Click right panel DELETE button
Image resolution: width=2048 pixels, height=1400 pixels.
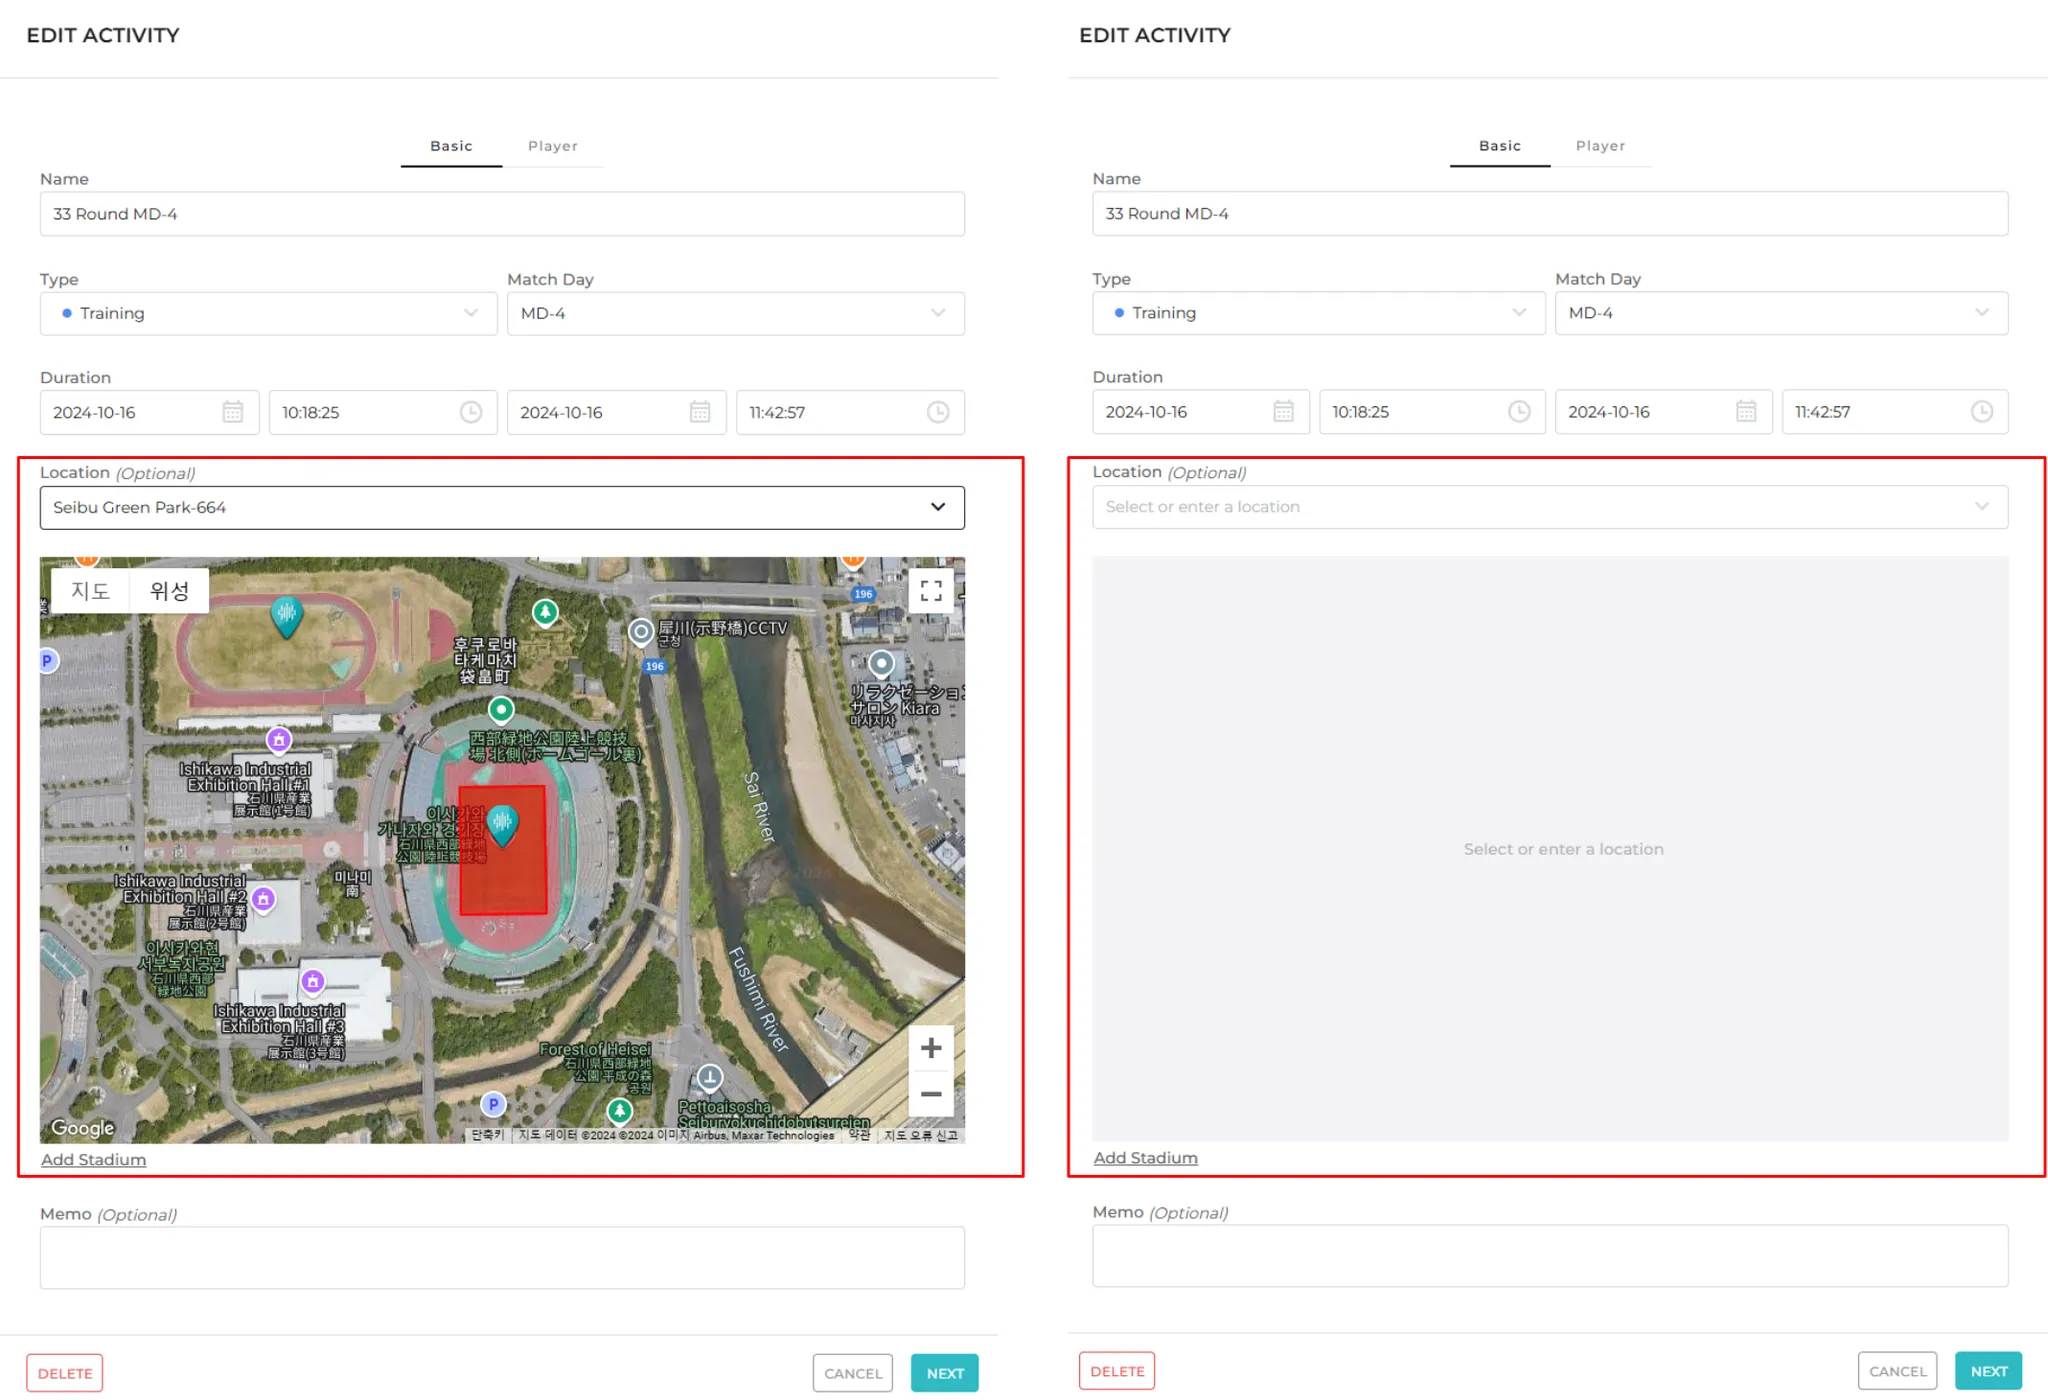click(x=1116, y=1371)
